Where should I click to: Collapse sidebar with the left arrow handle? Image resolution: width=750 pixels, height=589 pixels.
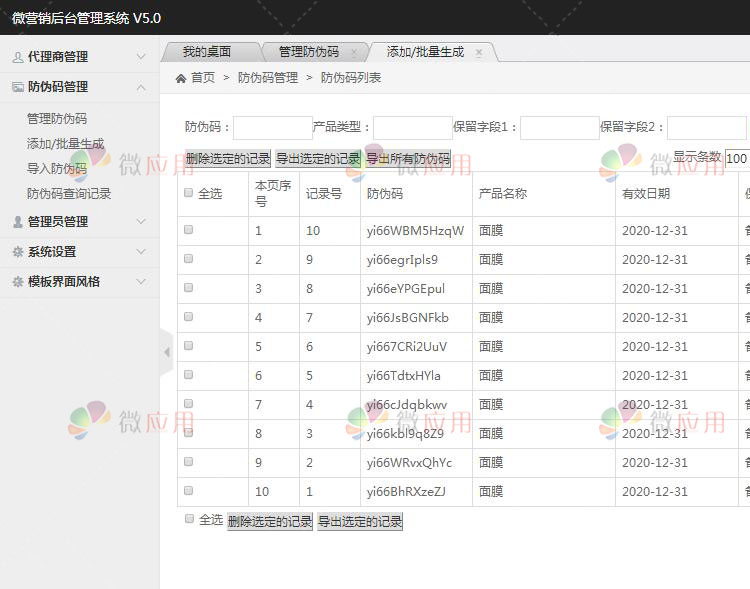166,352
